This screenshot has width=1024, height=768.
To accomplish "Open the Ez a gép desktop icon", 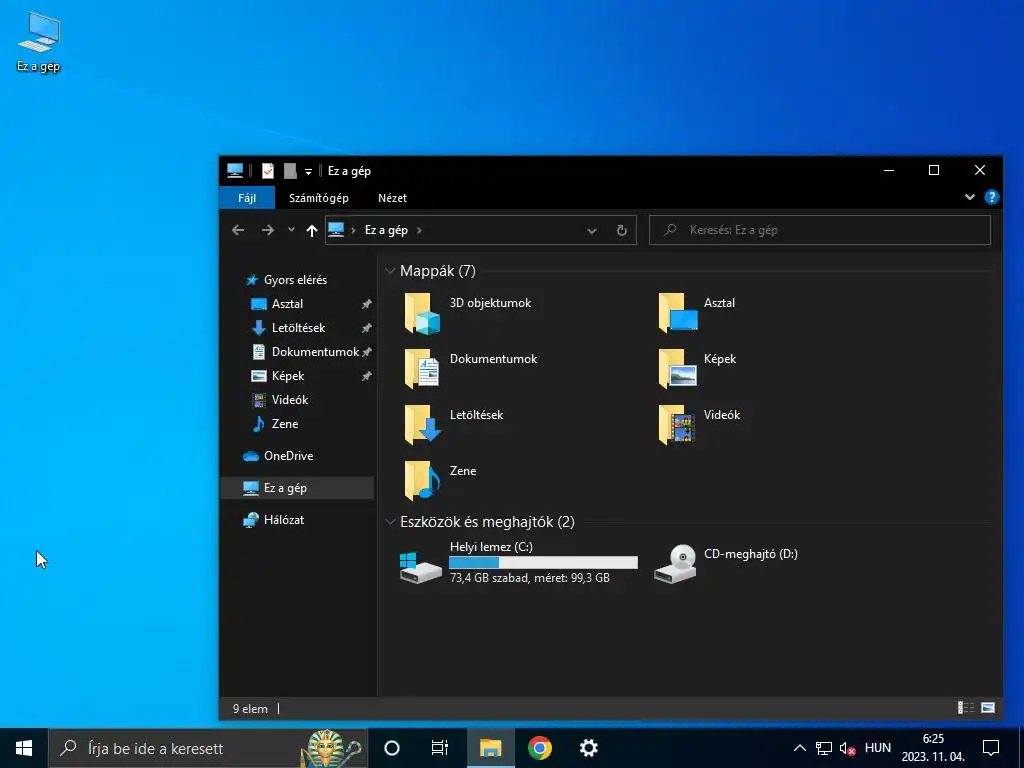I will pyautogui.click(x=39, y=42).
